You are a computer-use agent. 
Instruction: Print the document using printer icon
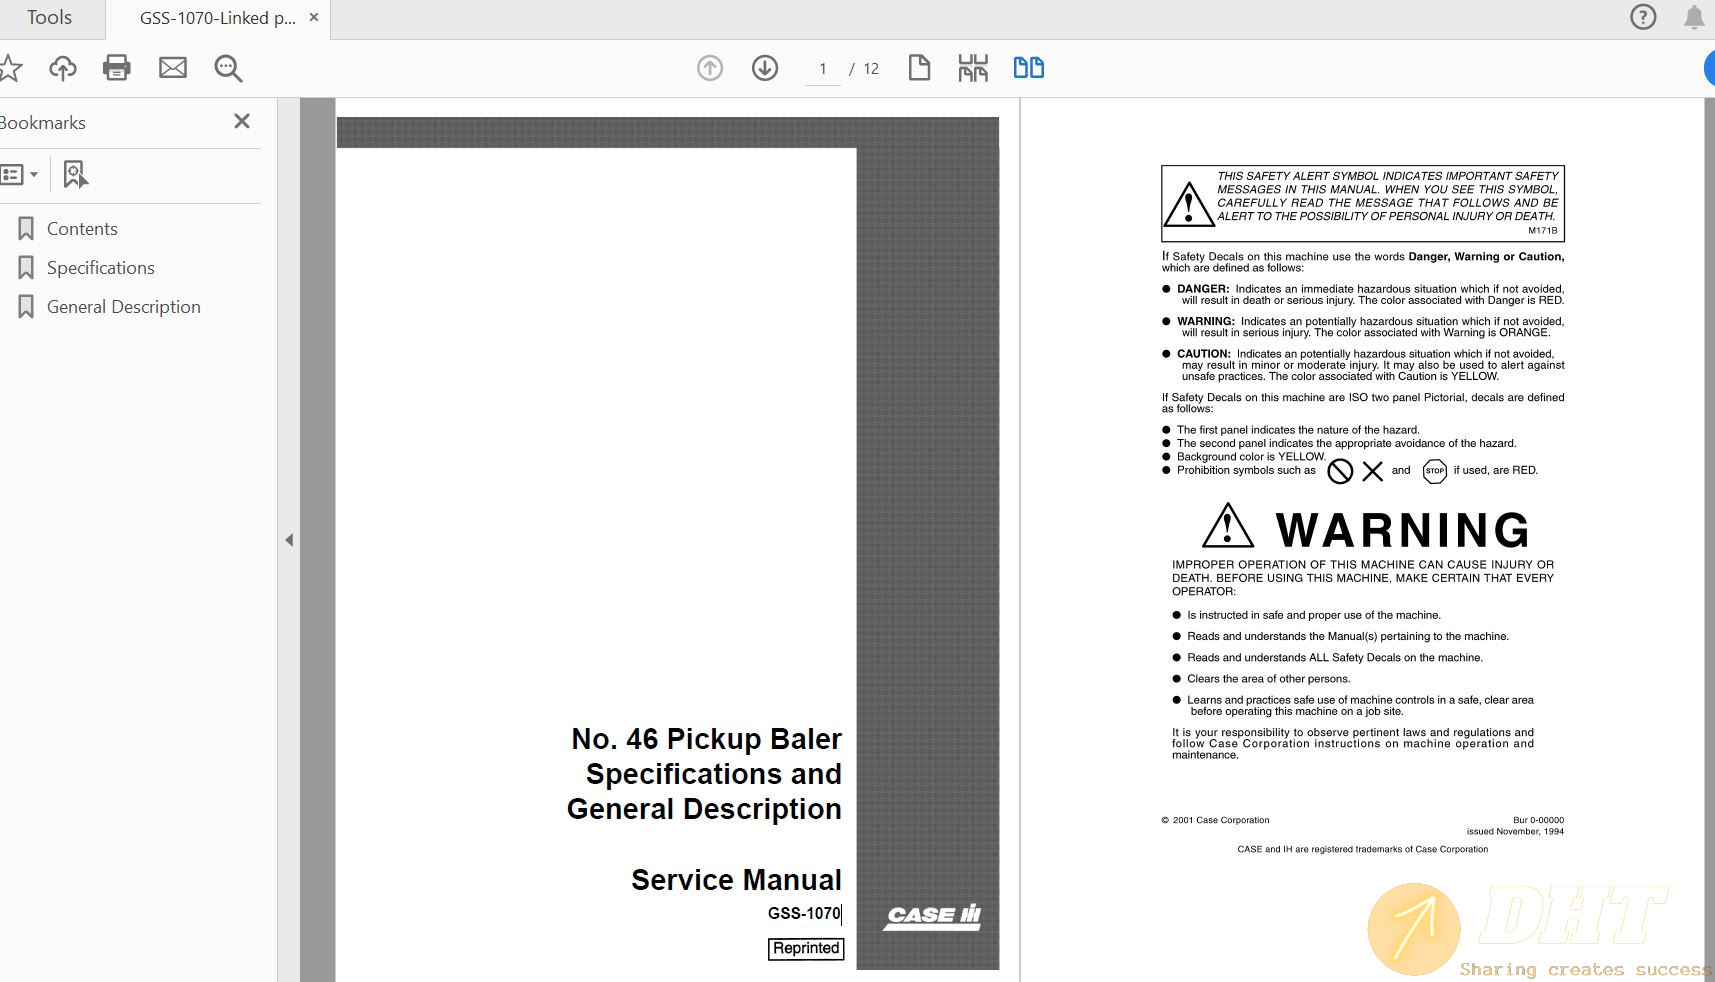click(117, 68)
